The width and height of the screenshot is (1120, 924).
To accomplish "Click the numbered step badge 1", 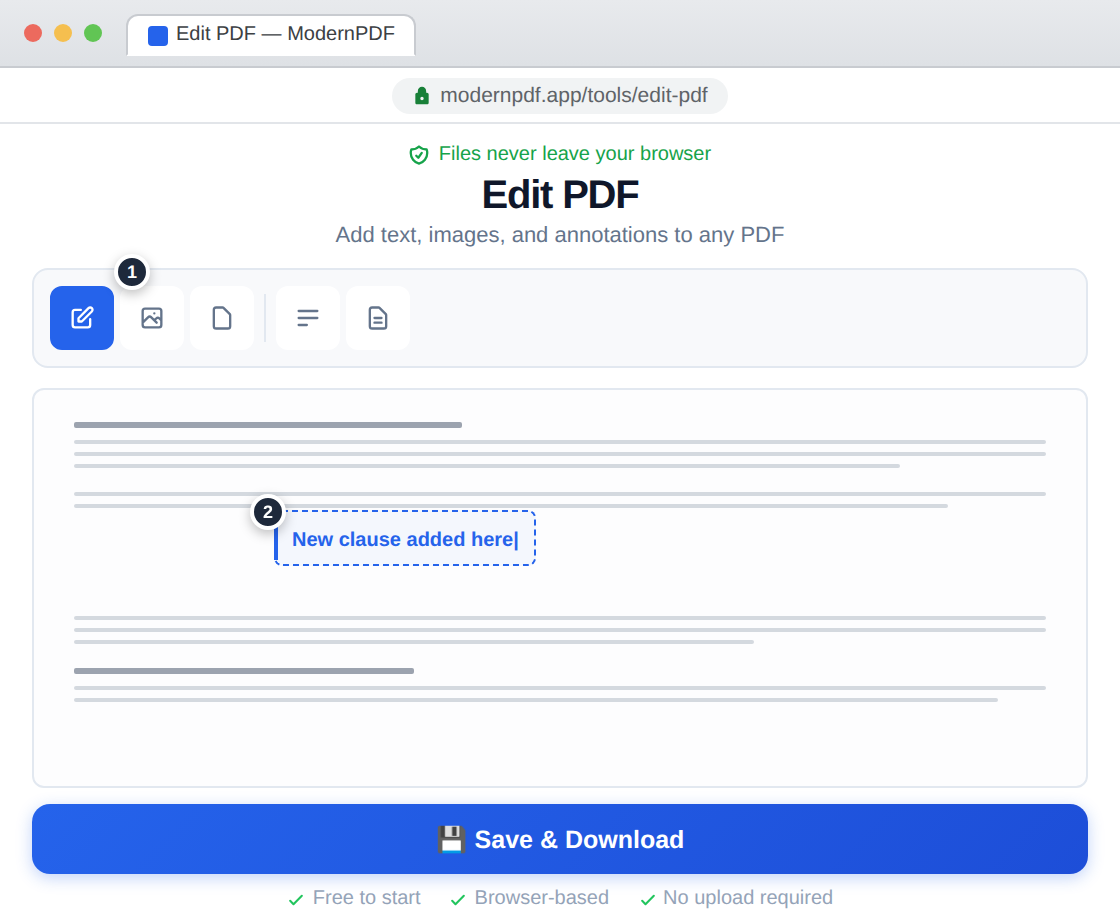I will [x=131, y=271].
